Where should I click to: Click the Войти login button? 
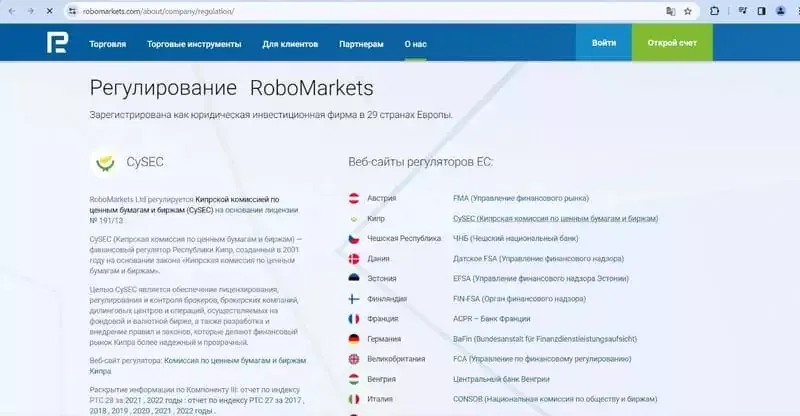604,43
